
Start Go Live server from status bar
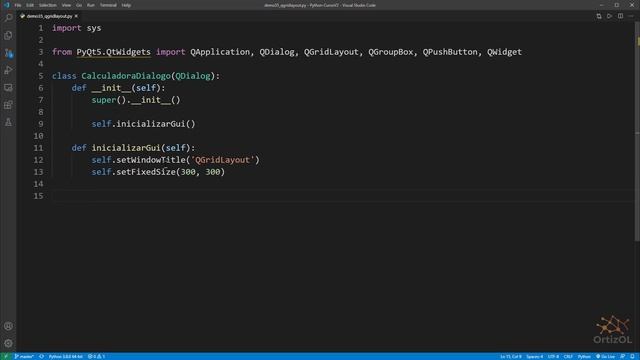605,356
